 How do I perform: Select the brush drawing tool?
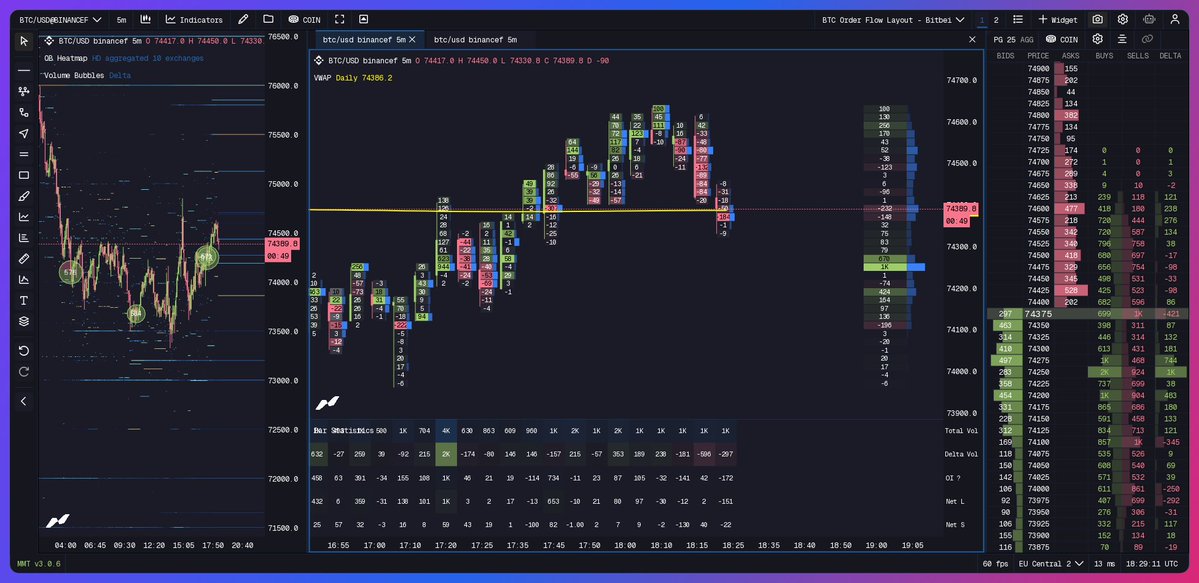(x=24, y=196)
